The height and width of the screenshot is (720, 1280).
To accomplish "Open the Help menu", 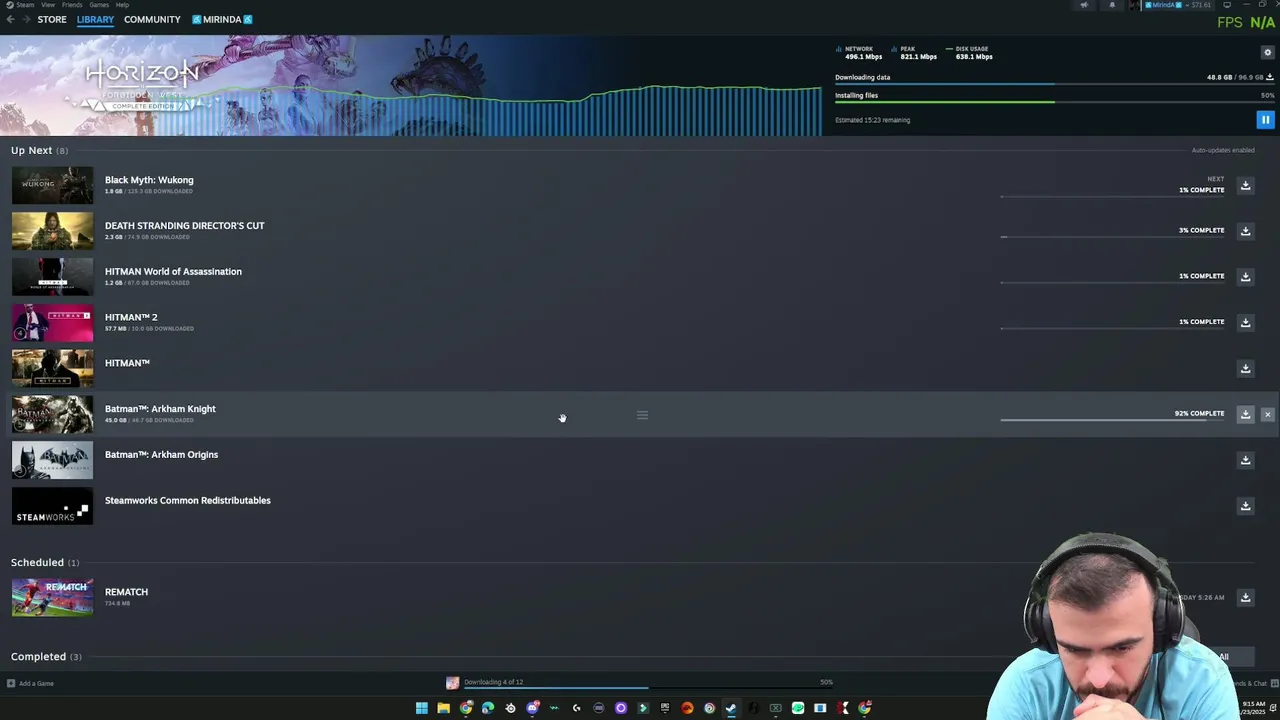I will click(122, 5).
